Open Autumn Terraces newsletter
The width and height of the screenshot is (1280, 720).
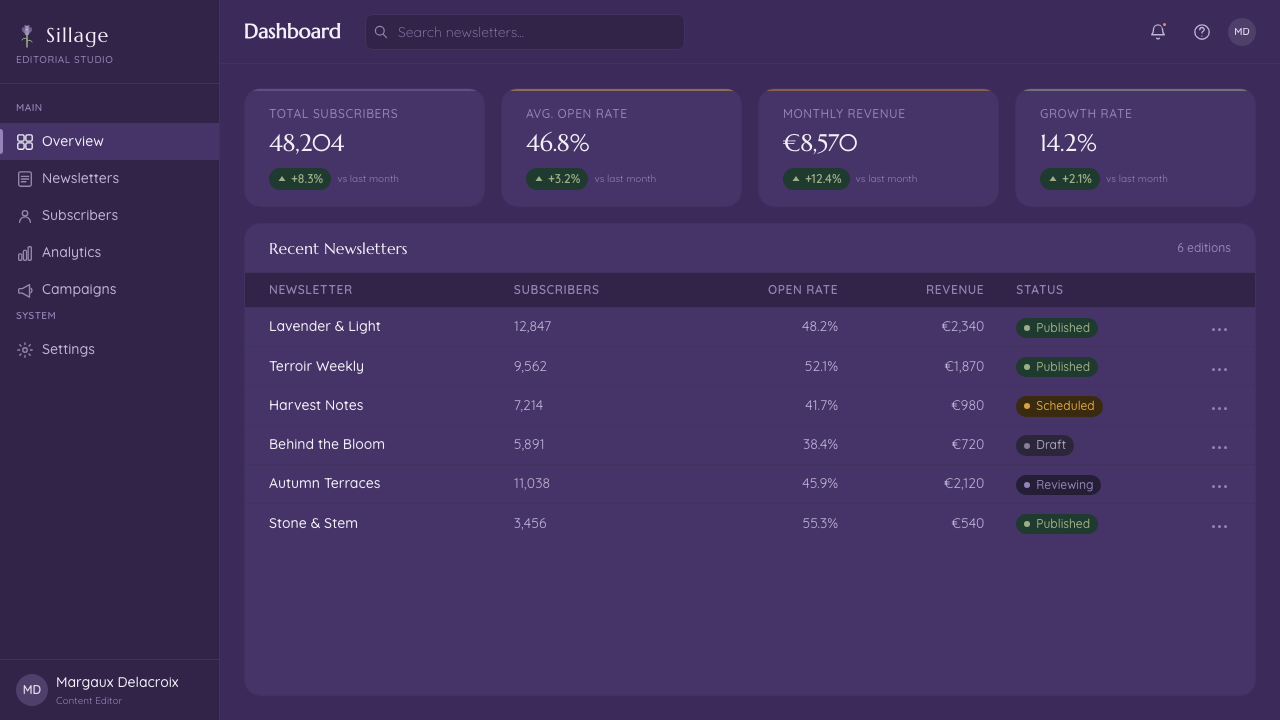(325, 483)
